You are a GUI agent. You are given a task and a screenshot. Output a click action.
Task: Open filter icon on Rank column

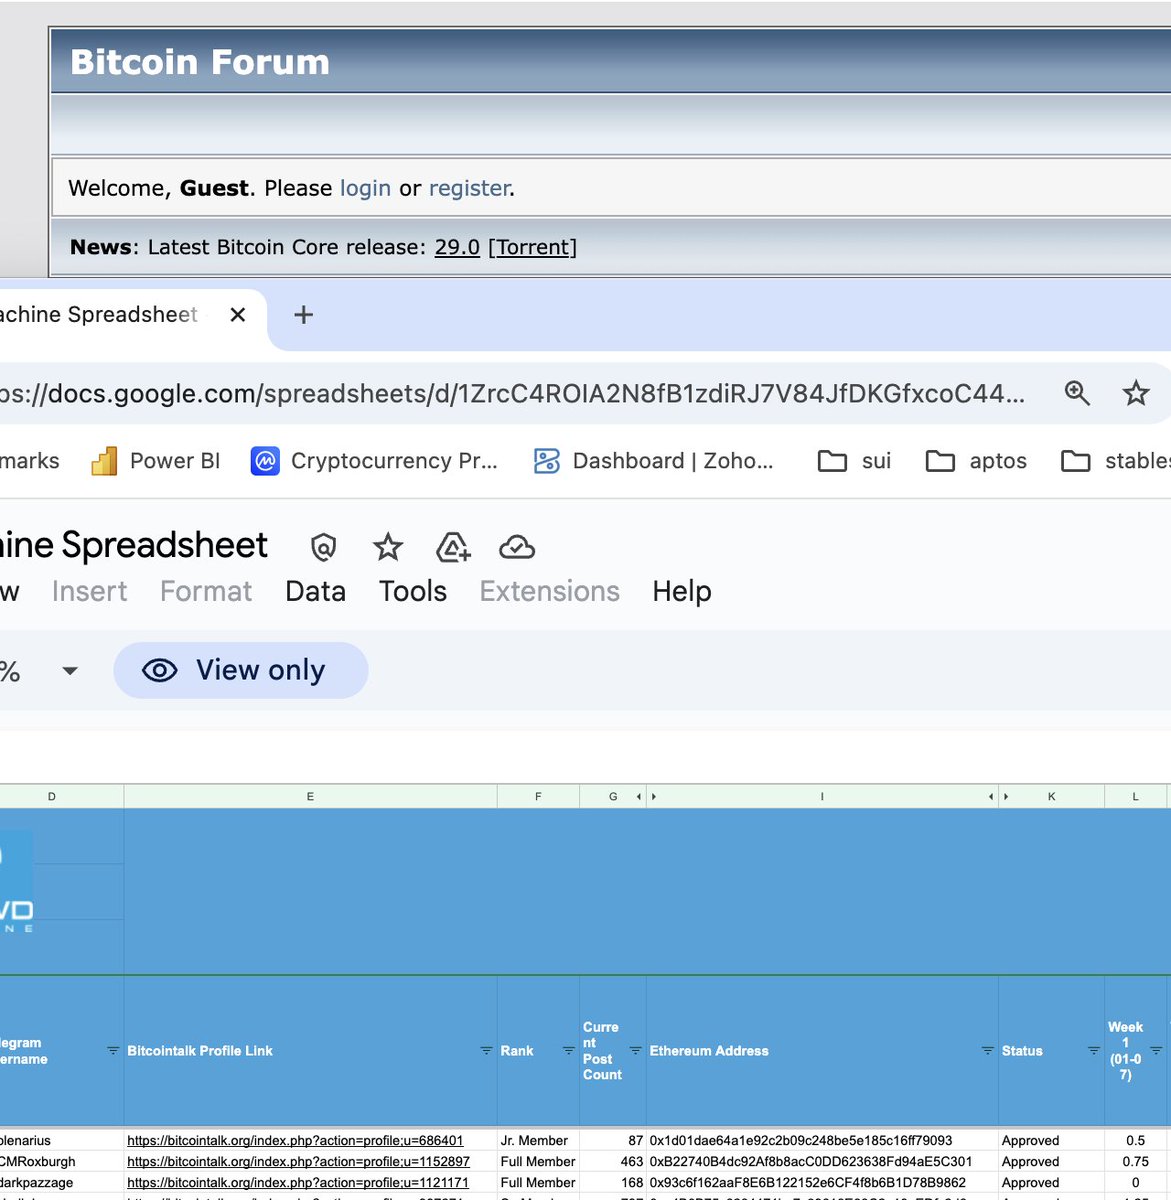click(568, 1051)
